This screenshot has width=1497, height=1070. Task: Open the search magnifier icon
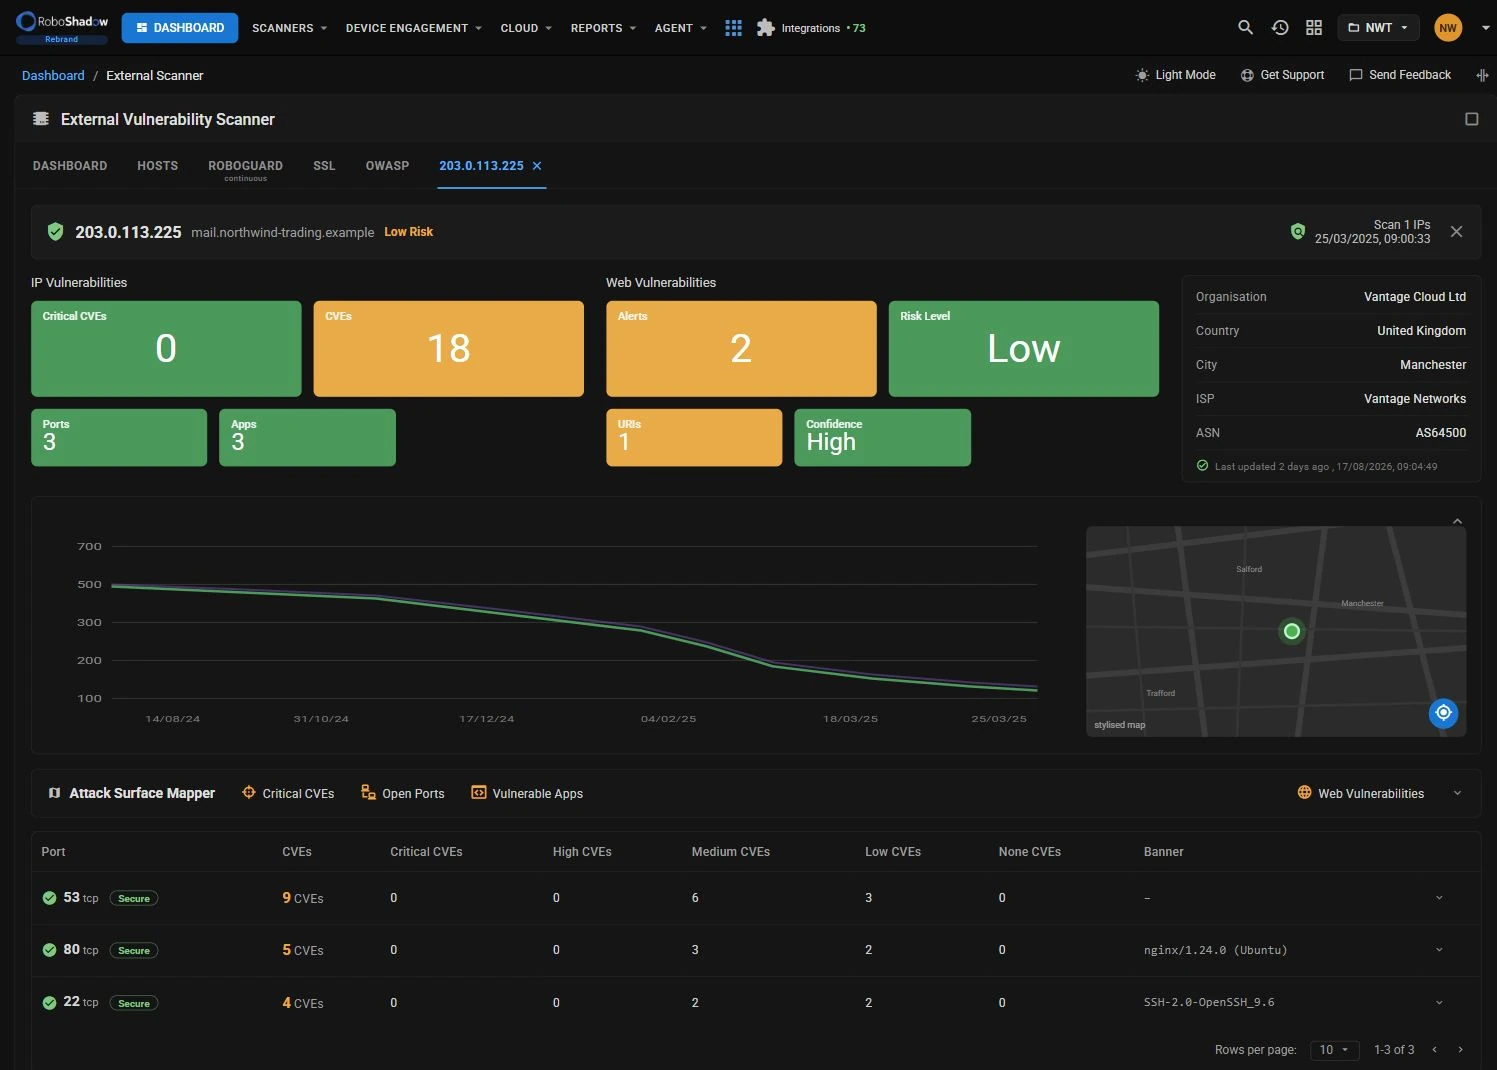[x=1245, y=28]
